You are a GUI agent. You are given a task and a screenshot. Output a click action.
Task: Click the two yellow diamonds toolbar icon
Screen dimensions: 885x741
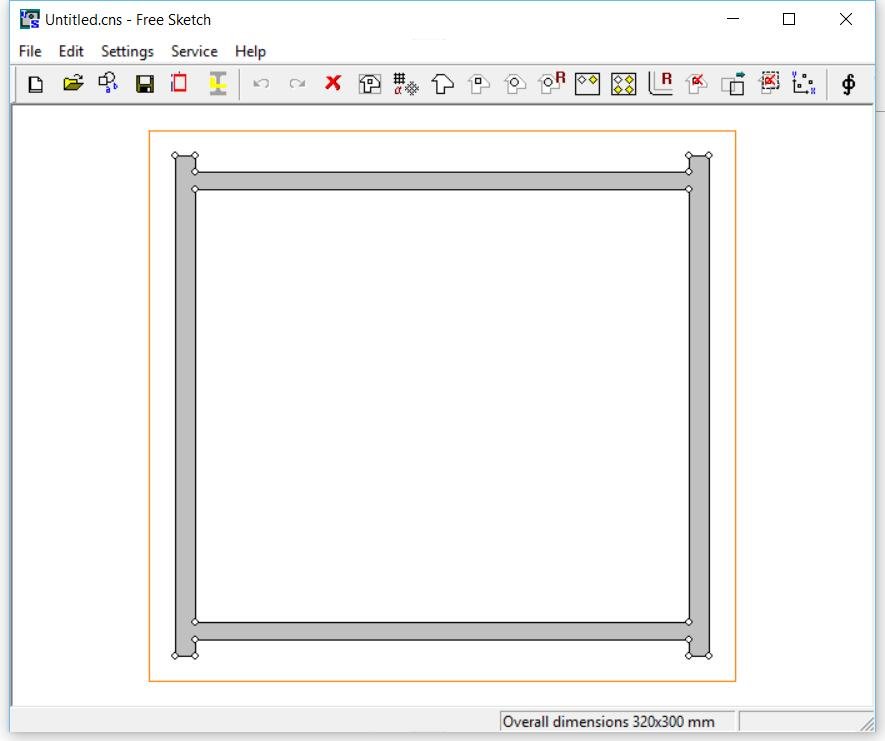588,84
